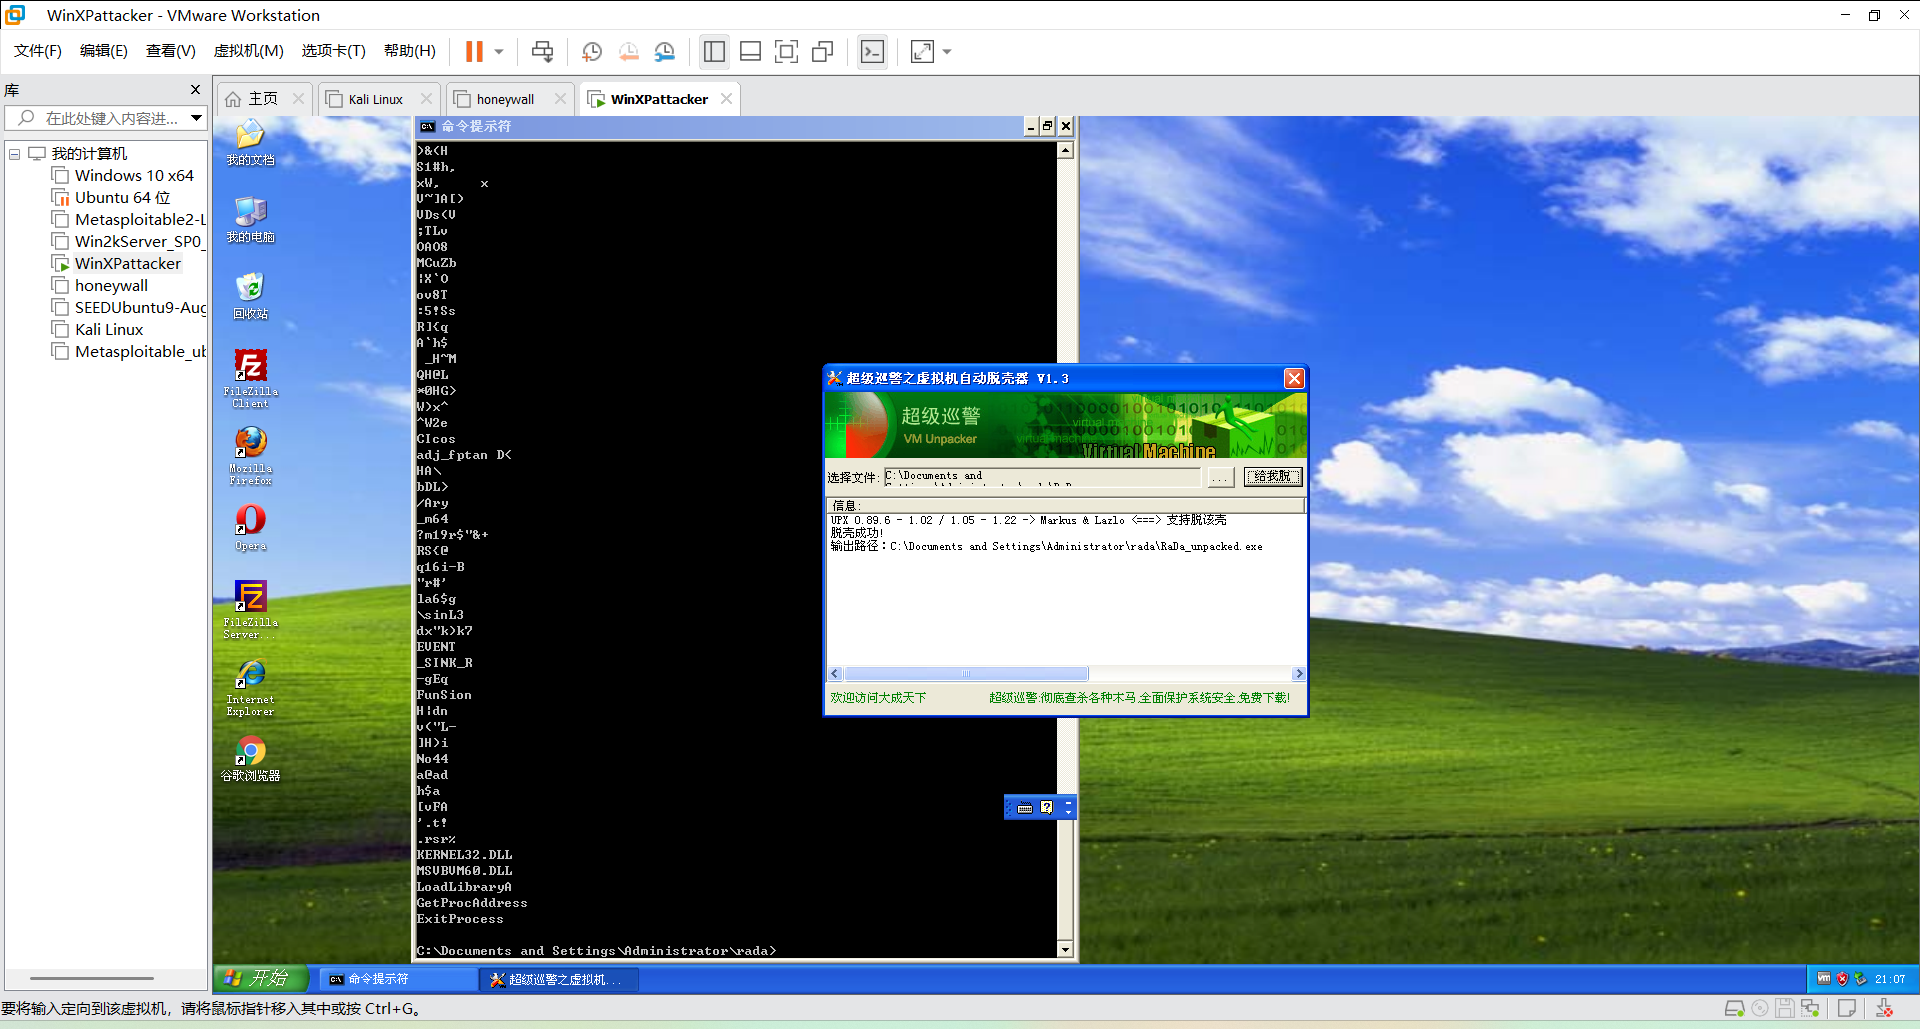This screenshot has height=1029, width=1920.
Task: Open the power options dropdown beside the pause button
Action: click(498, 52)
